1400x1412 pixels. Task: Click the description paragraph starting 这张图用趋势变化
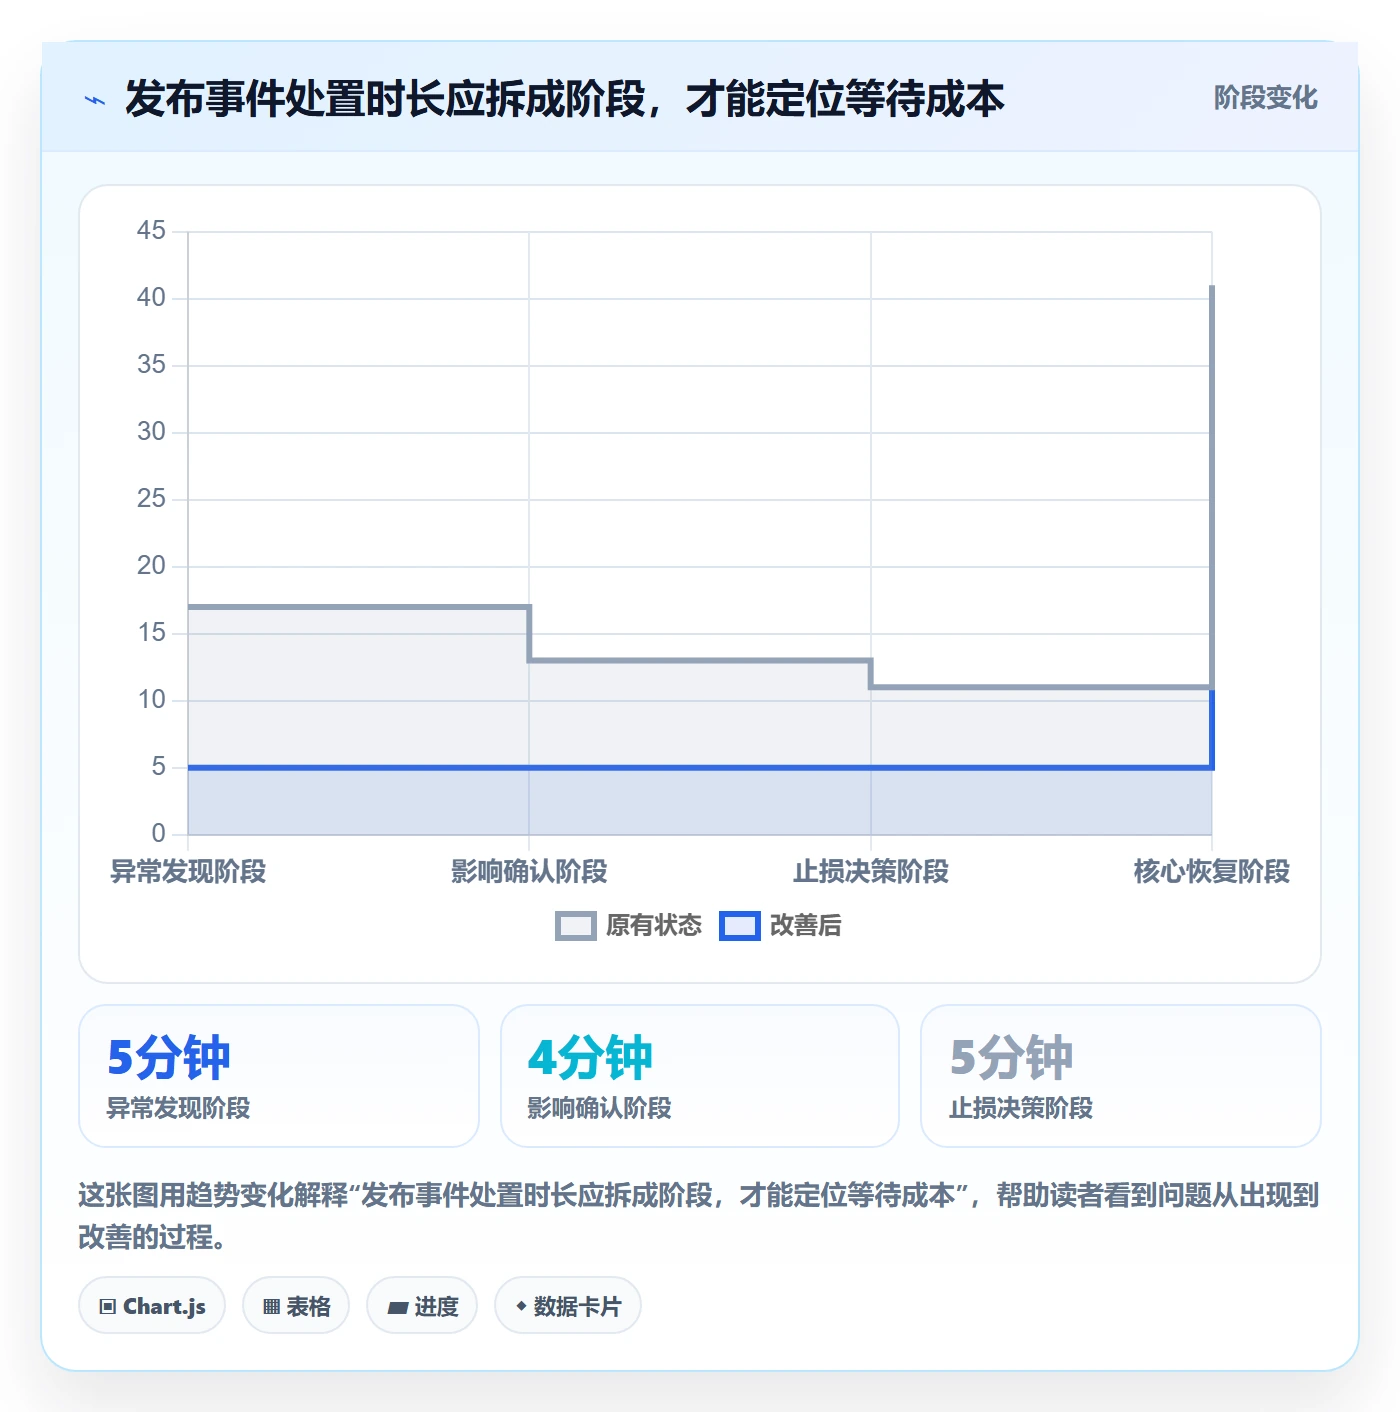pos(699,1215)
